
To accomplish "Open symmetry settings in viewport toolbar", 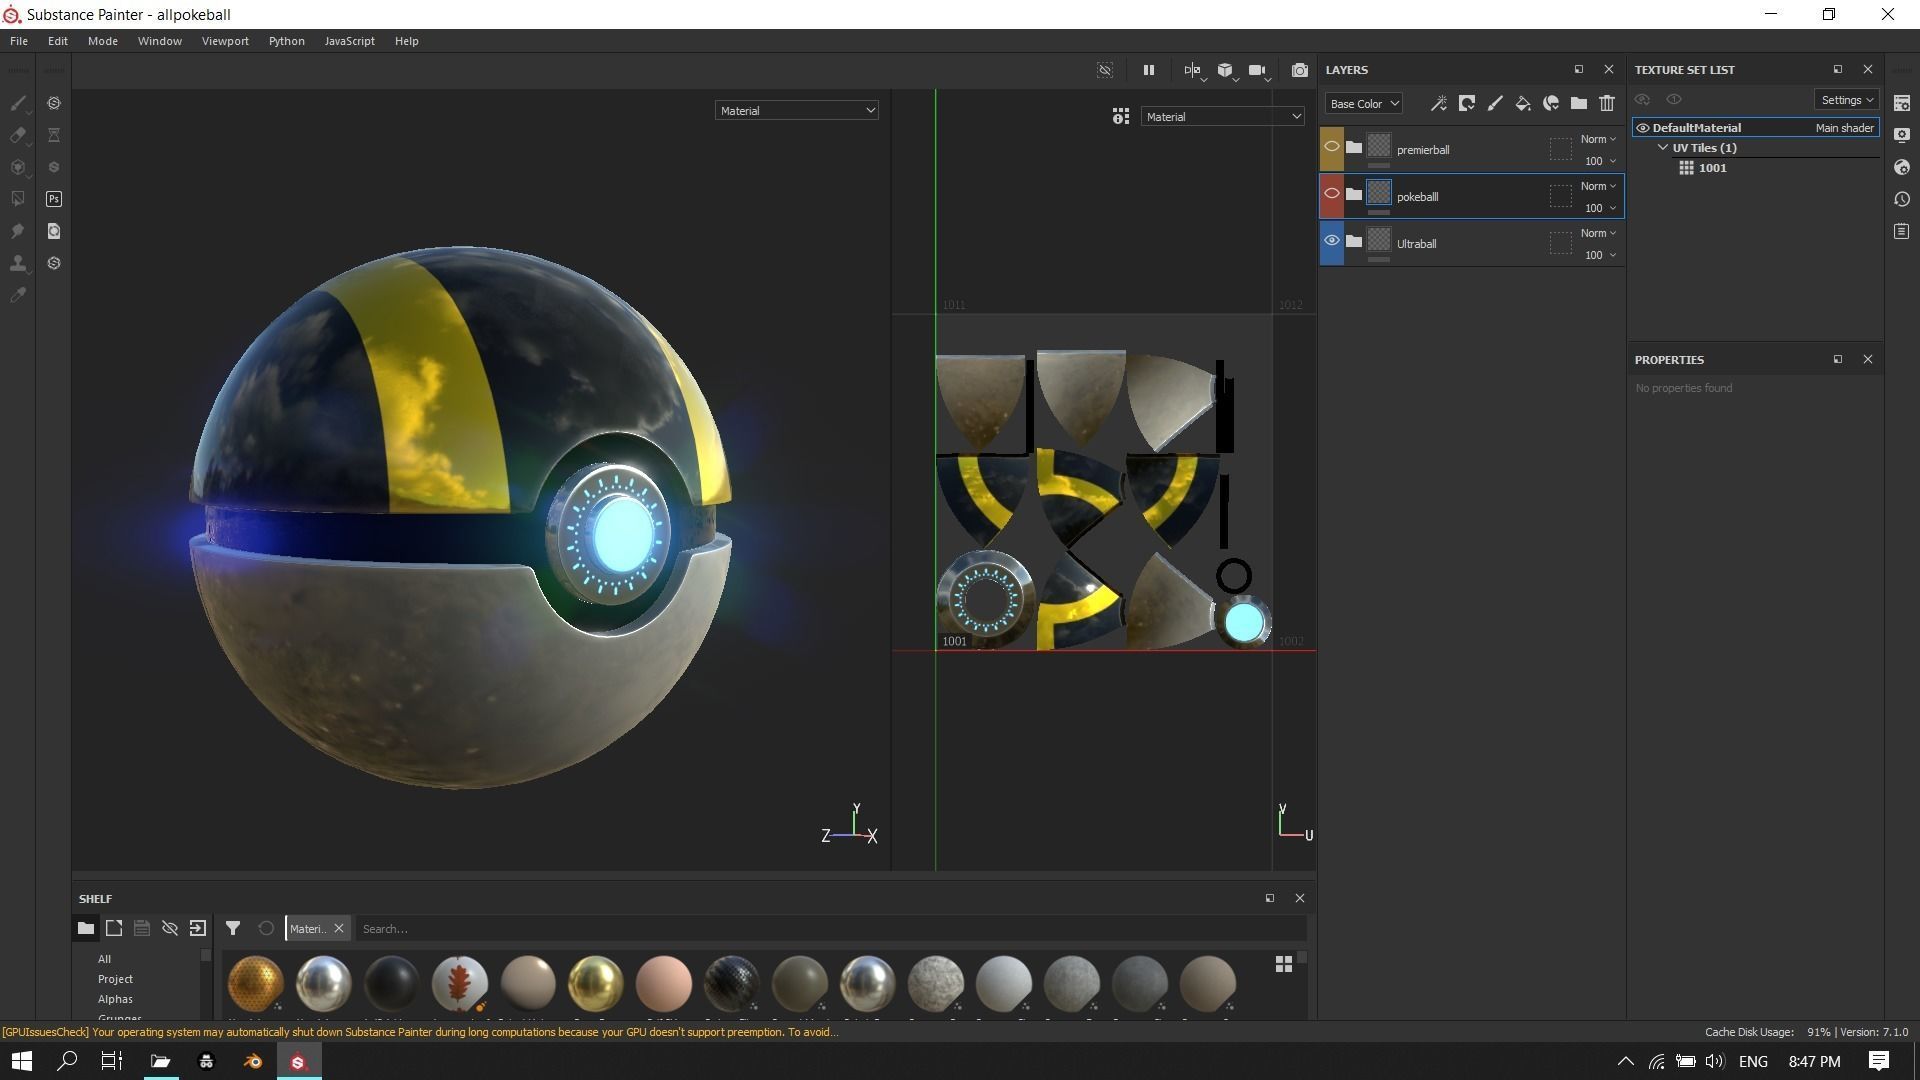I will [1194, 70].
